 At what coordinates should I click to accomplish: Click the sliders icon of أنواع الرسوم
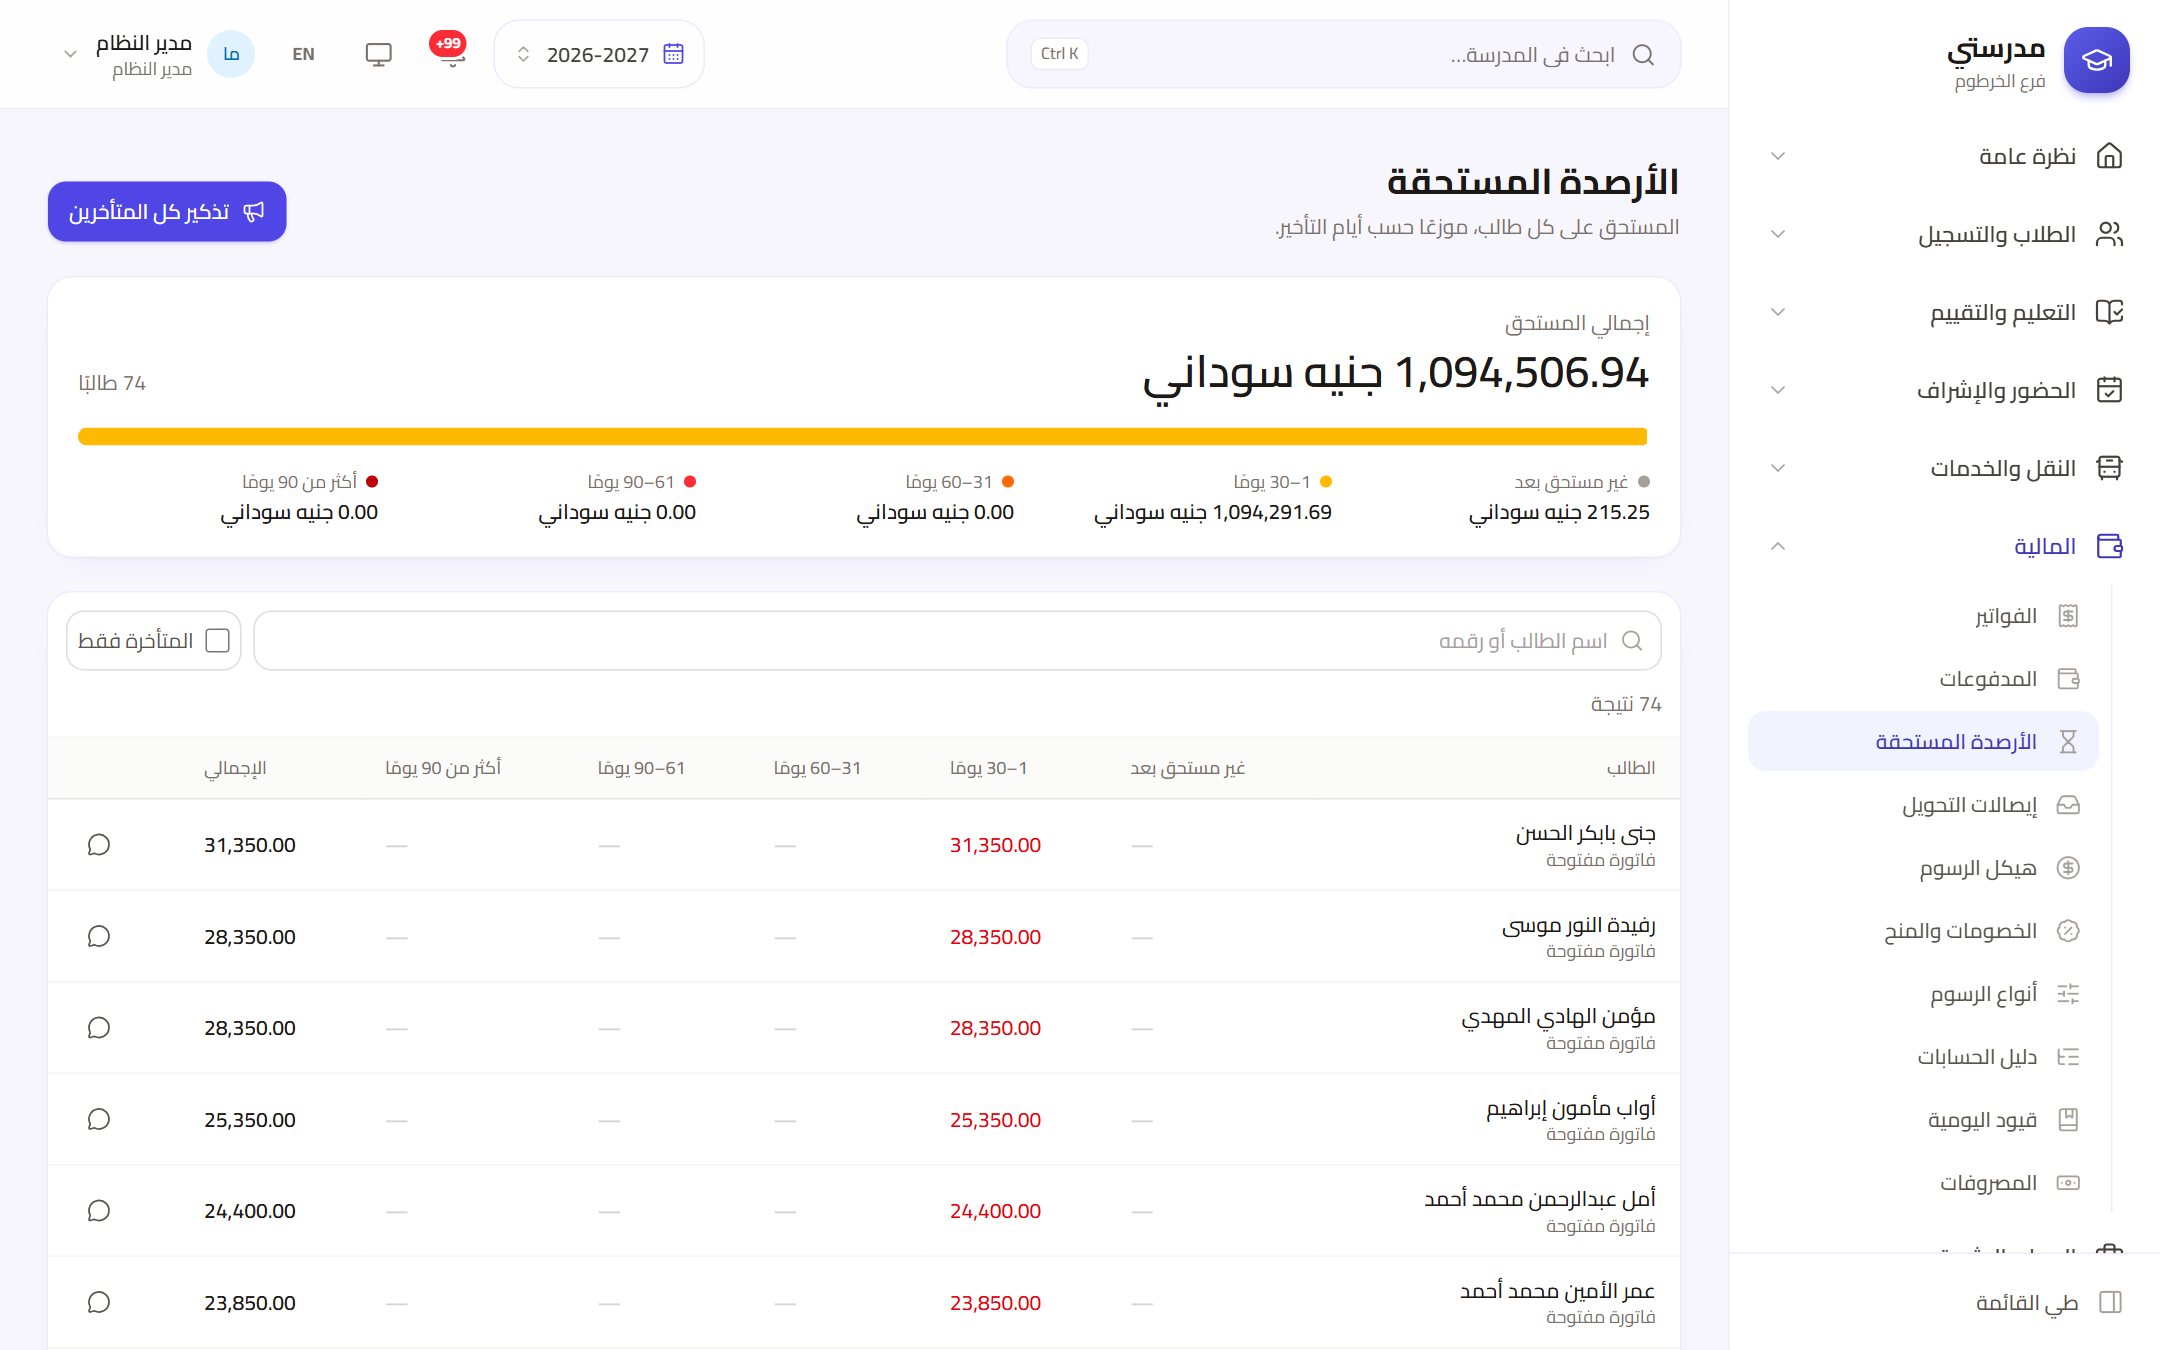point(2068,994)
